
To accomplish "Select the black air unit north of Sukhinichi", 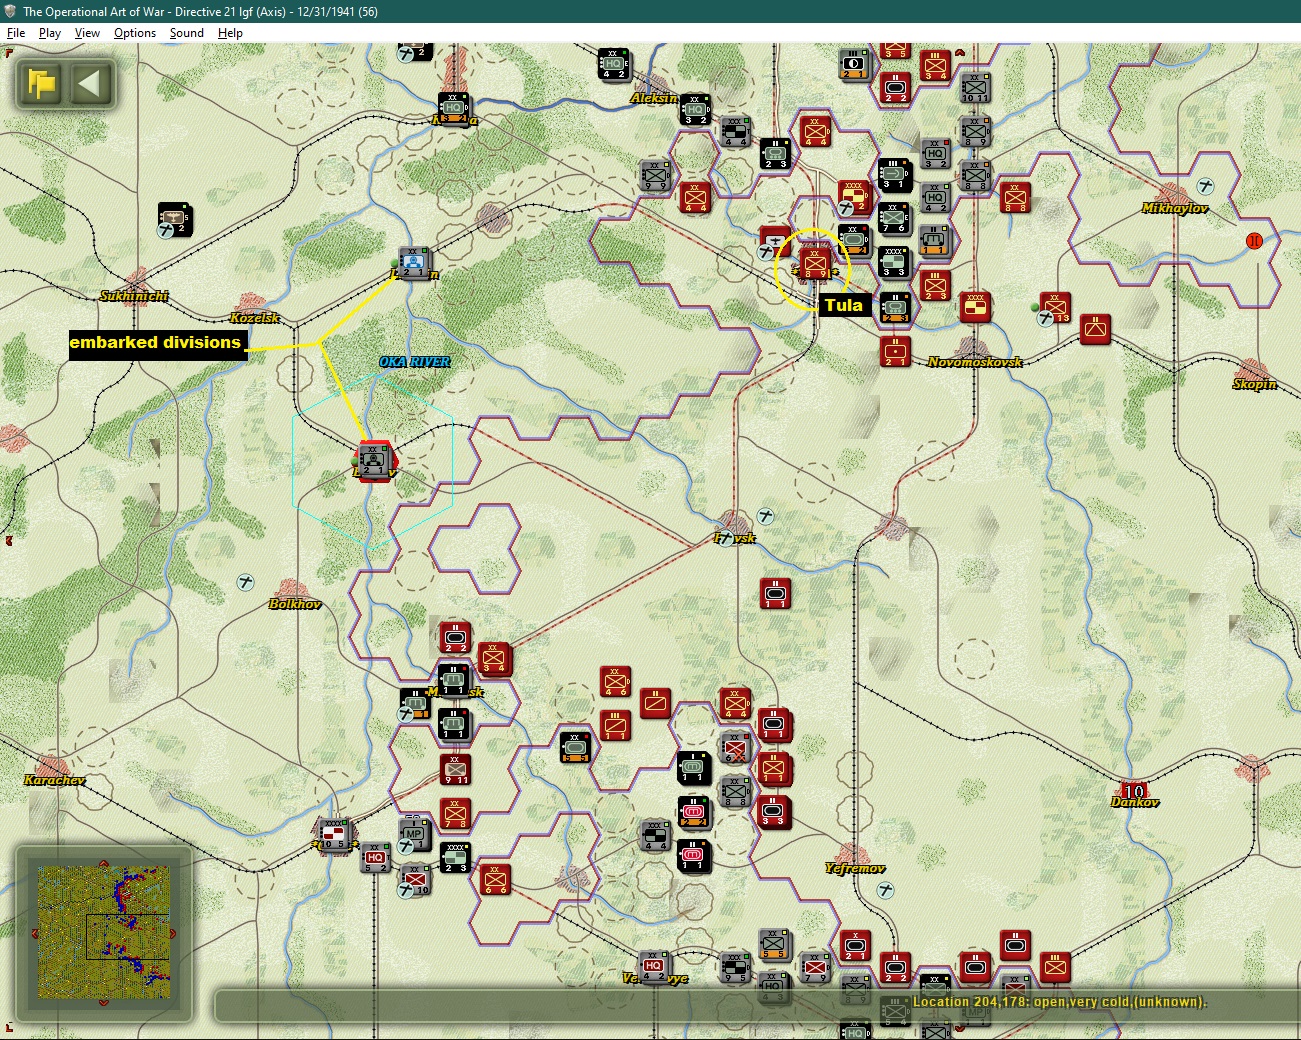I will pos(174,220).
